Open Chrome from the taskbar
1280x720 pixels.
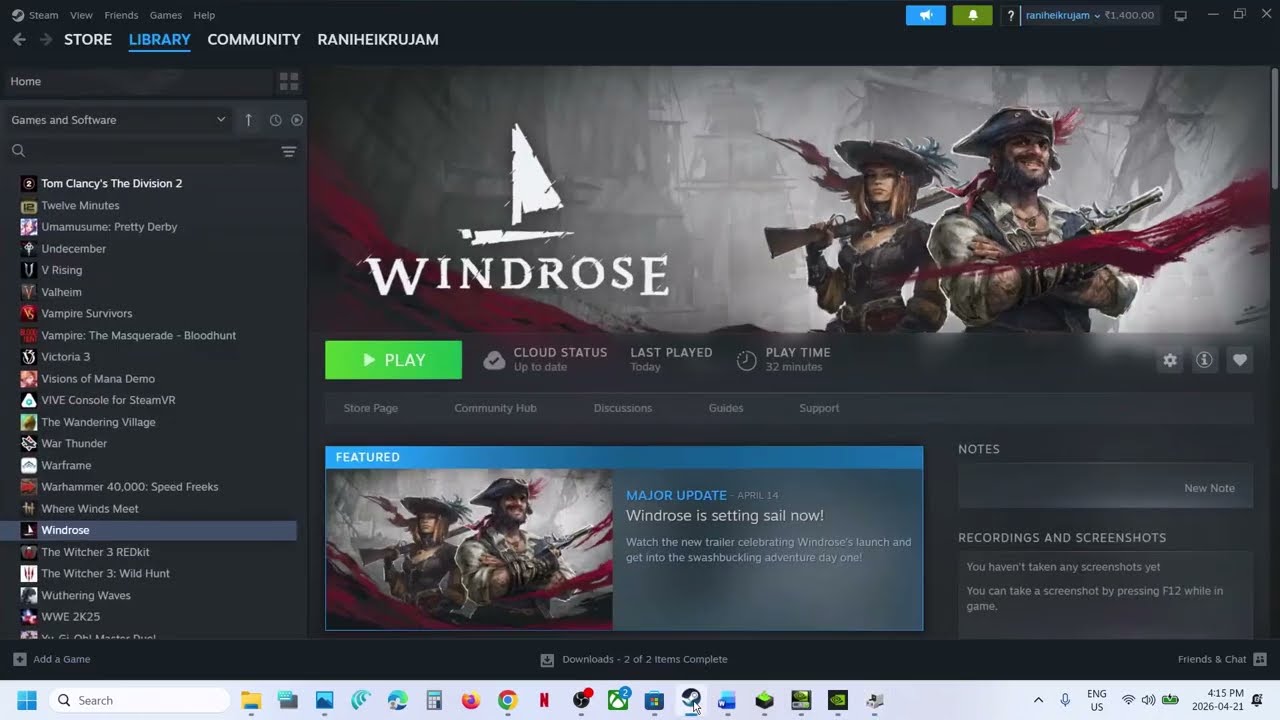[x=507, y=700]
